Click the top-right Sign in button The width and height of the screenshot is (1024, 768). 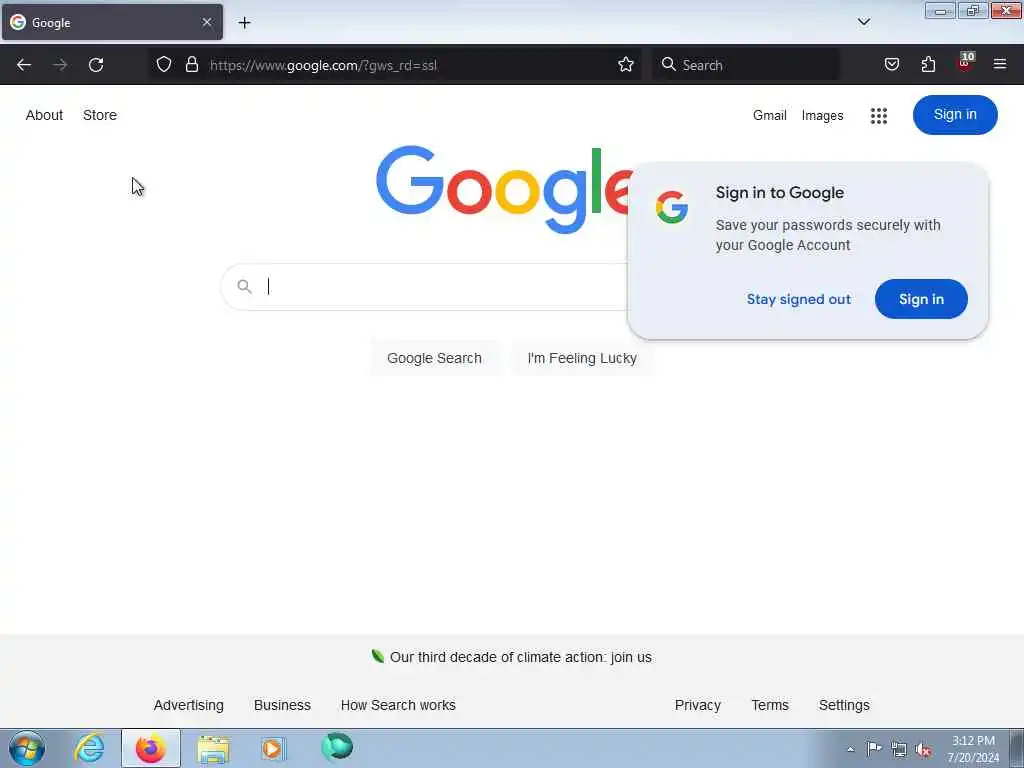955,115
